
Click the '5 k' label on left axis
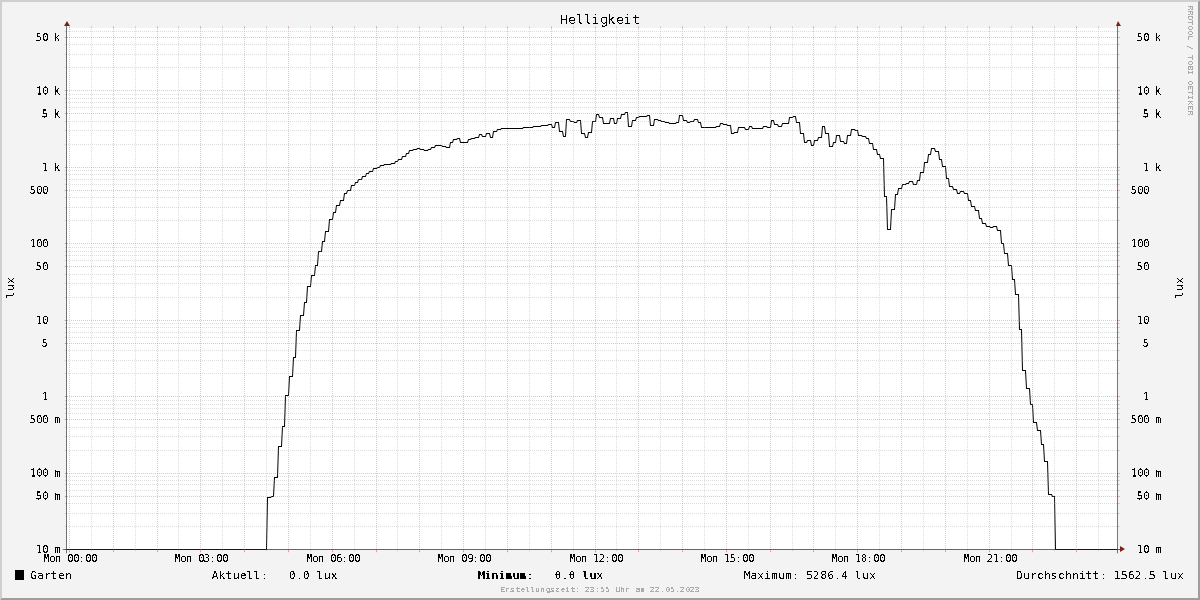click(x=51, y=114)
